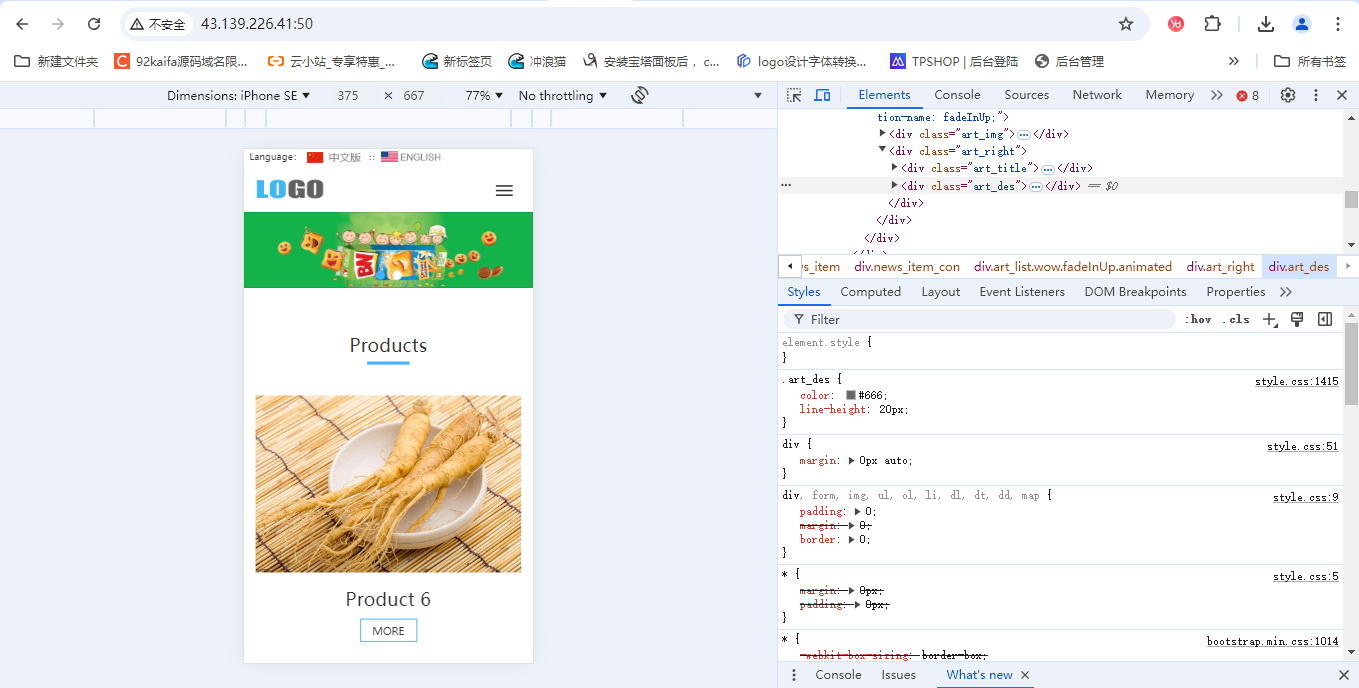The height and width of the screenshot is (688, 1359).
Task: Open the page's hamburger menu
Action: coord(504,190)
